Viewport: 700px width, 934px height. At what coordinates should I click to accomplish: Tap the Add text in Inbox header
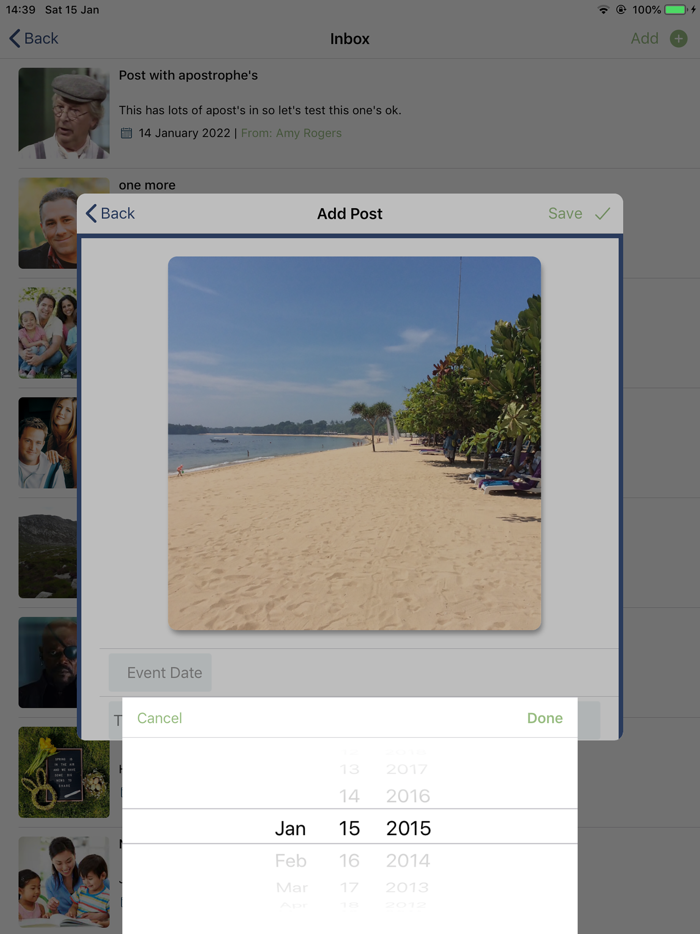(x=645, y=39)
